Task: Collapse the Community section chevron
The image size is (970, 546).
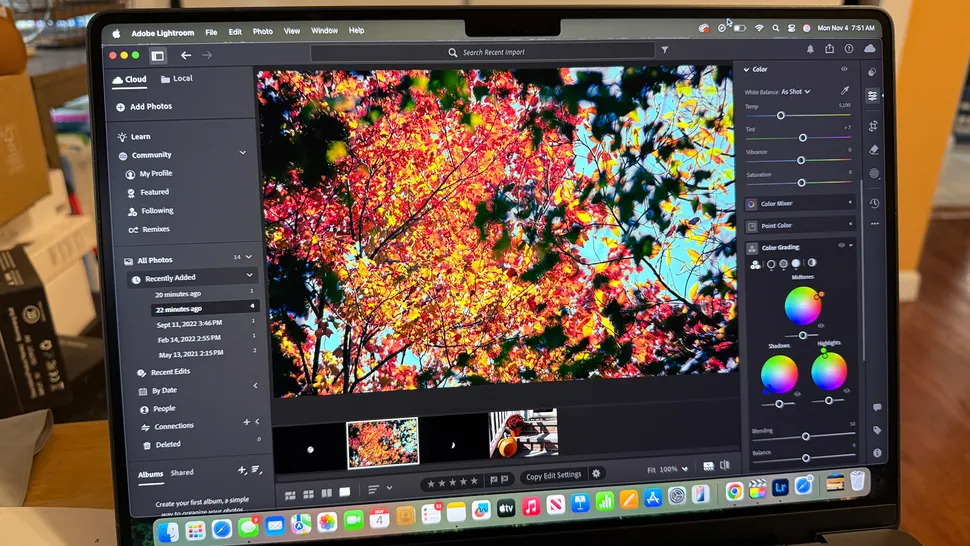Action: coord(243,153)
